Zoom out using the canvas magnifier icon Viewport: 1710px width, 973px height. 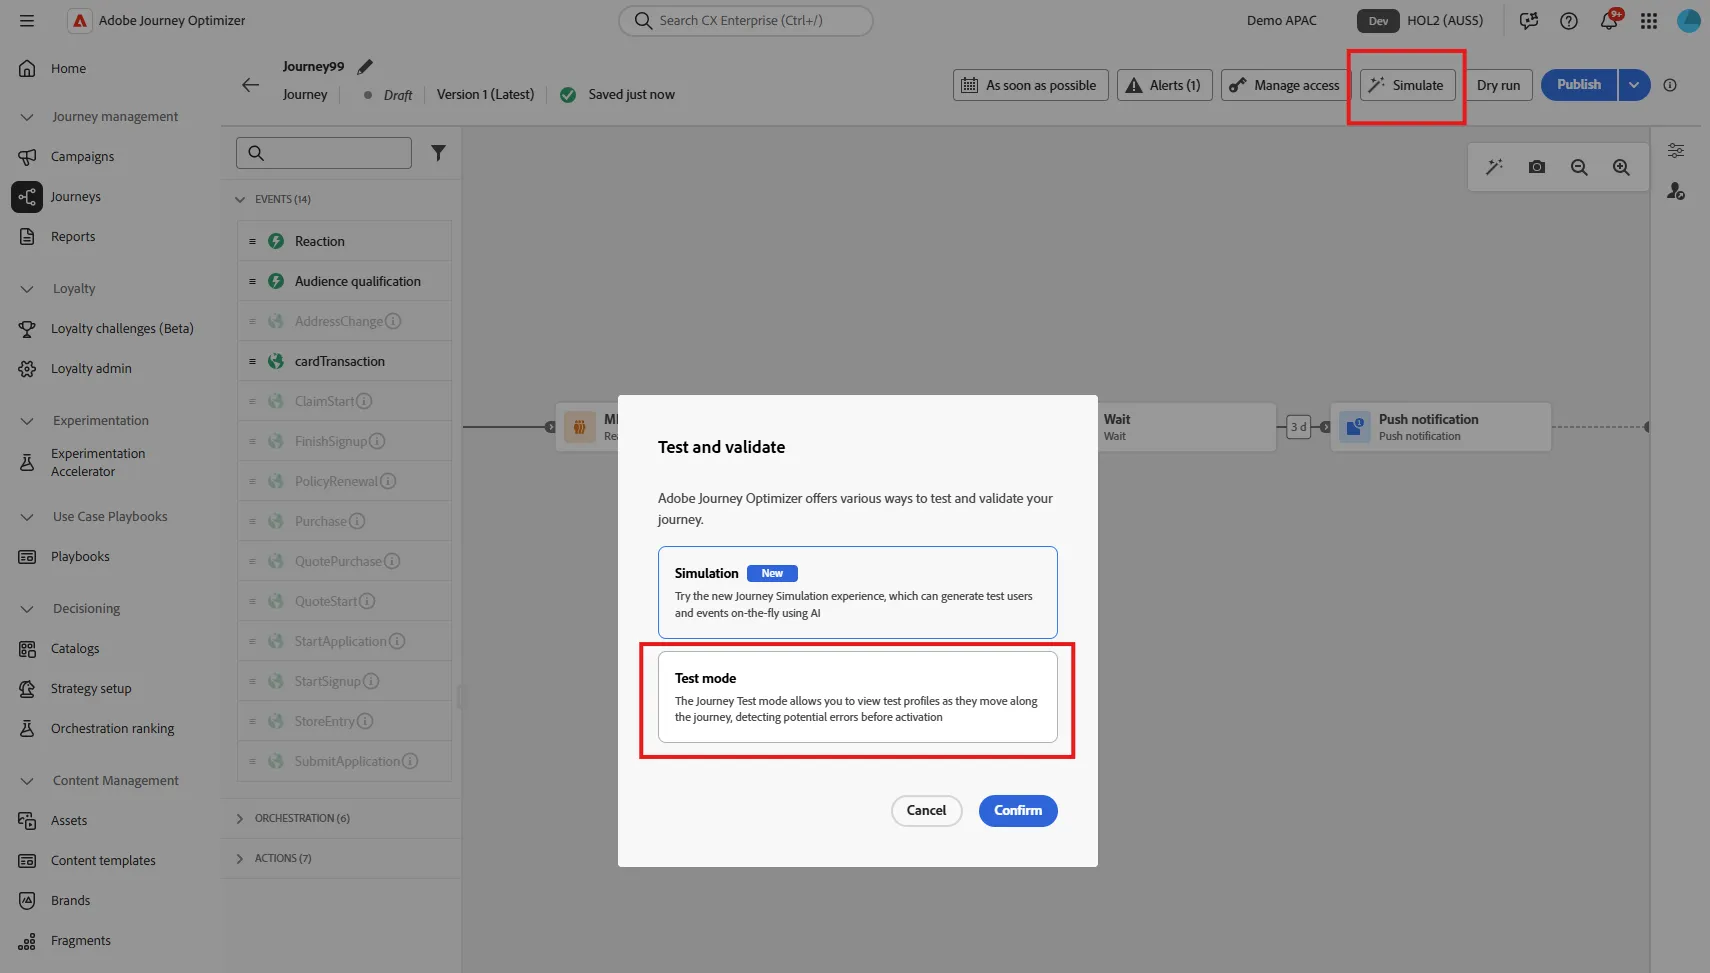(x=1579, y=167)
